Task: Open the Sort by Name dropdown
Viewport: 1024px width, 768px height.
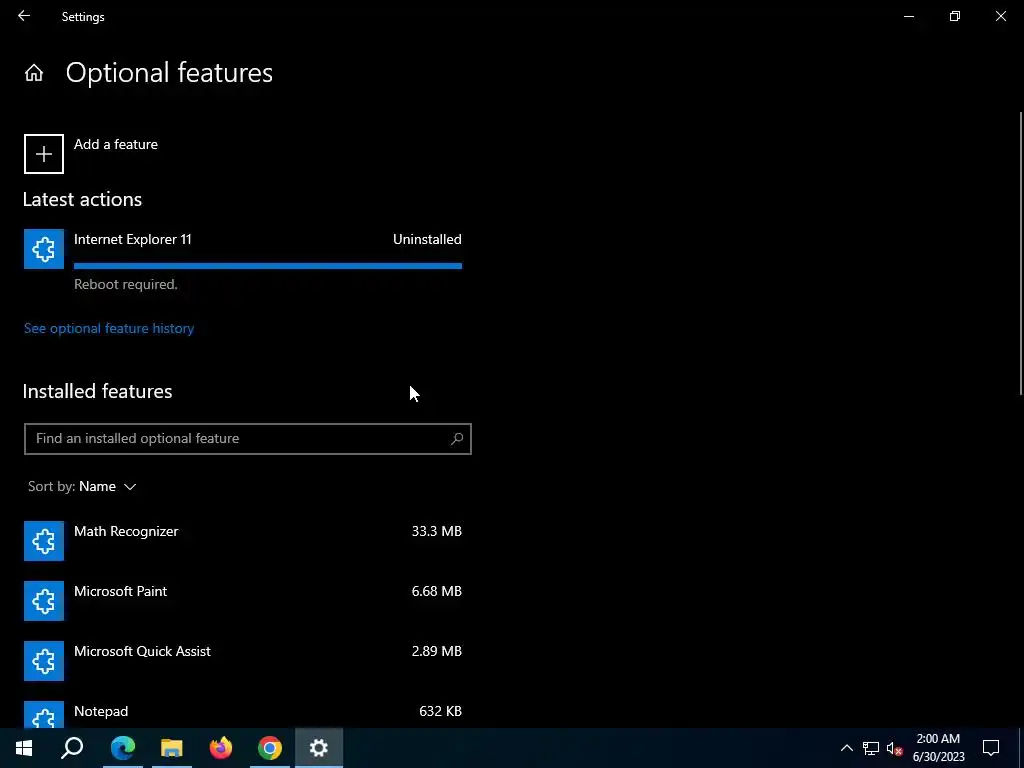Action: [x=82, y=487]
